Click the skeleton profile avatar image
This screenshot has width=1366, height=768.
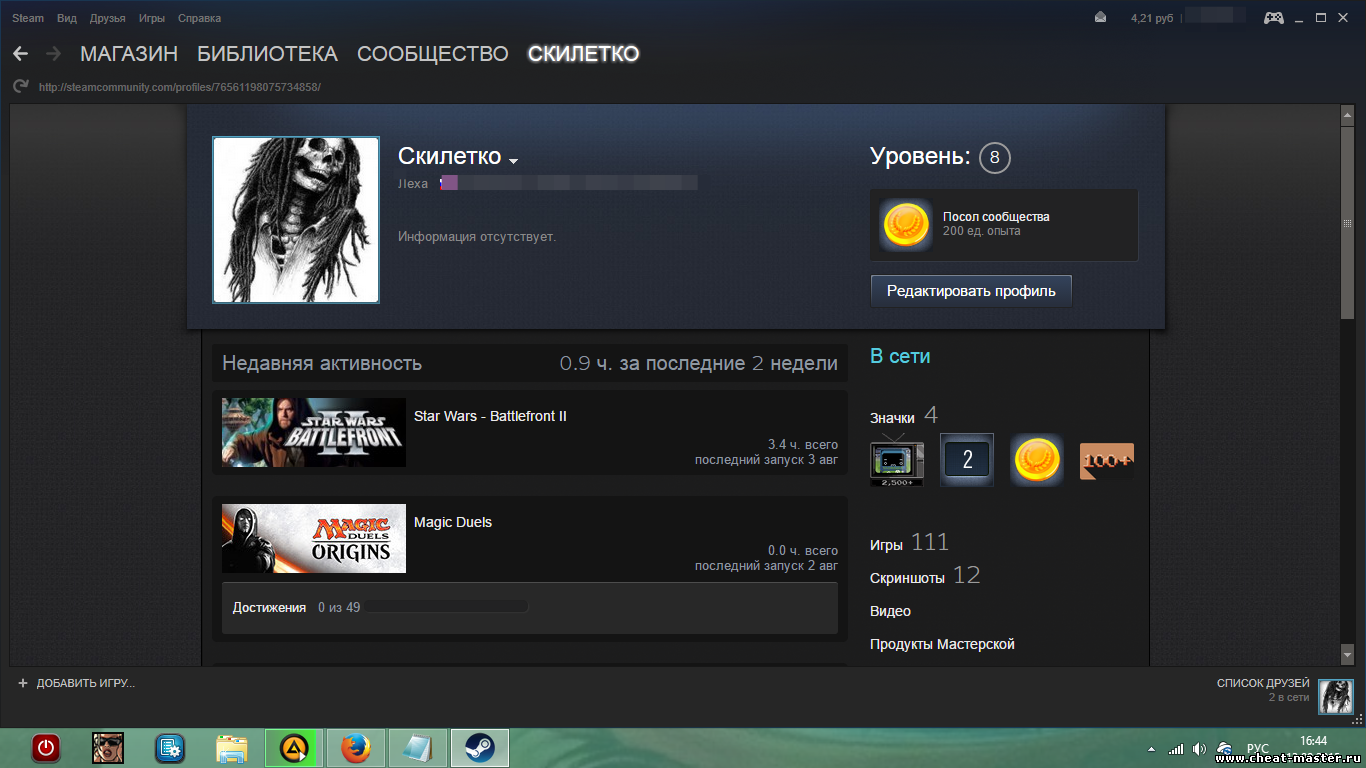[x=296, y=220]
